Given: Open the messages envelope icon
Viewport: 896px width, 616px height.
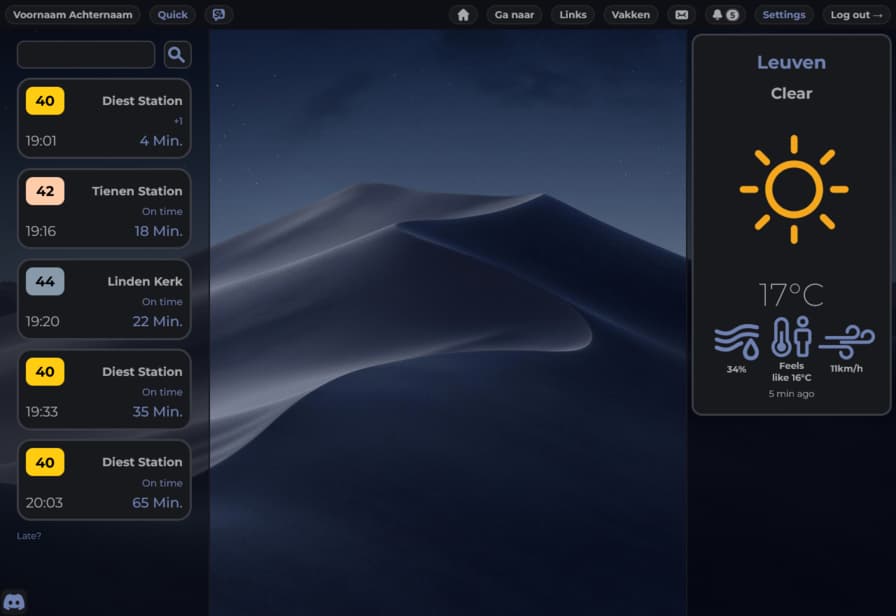Looking at the screenshot, I should pyautogui.click(x=681, y=15).
